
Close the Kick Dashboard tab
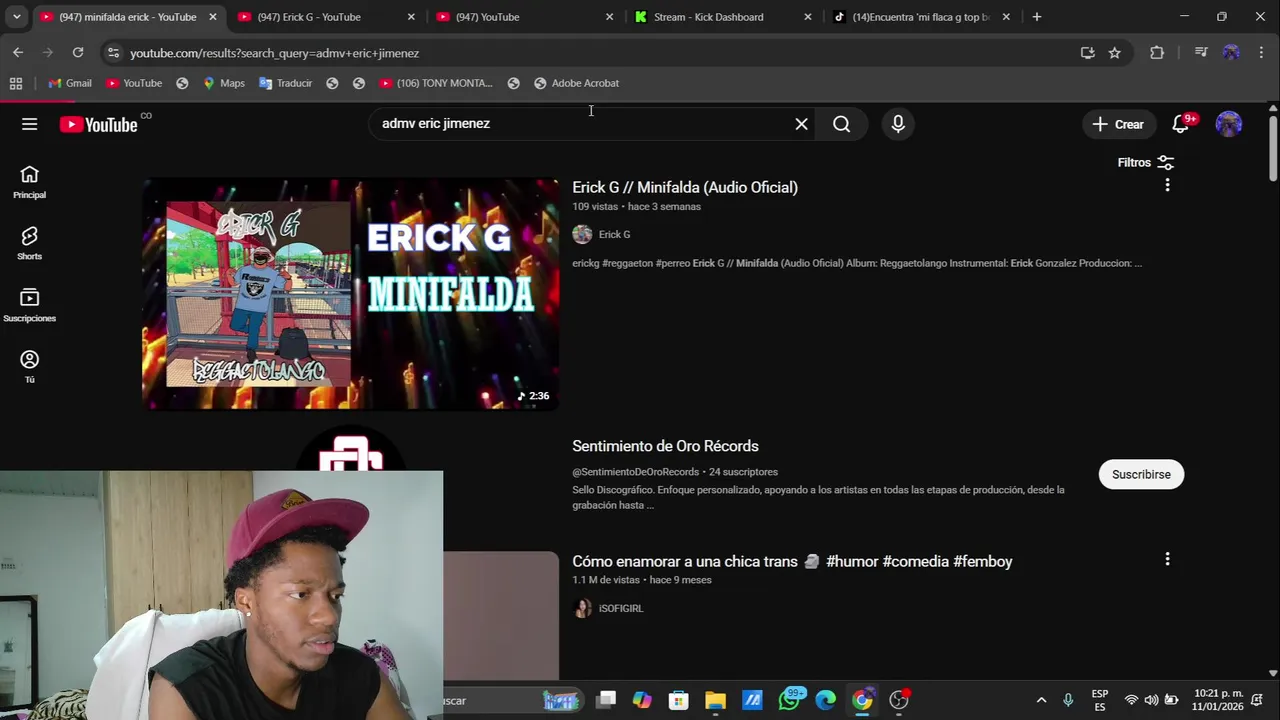[x=808, y=17]
